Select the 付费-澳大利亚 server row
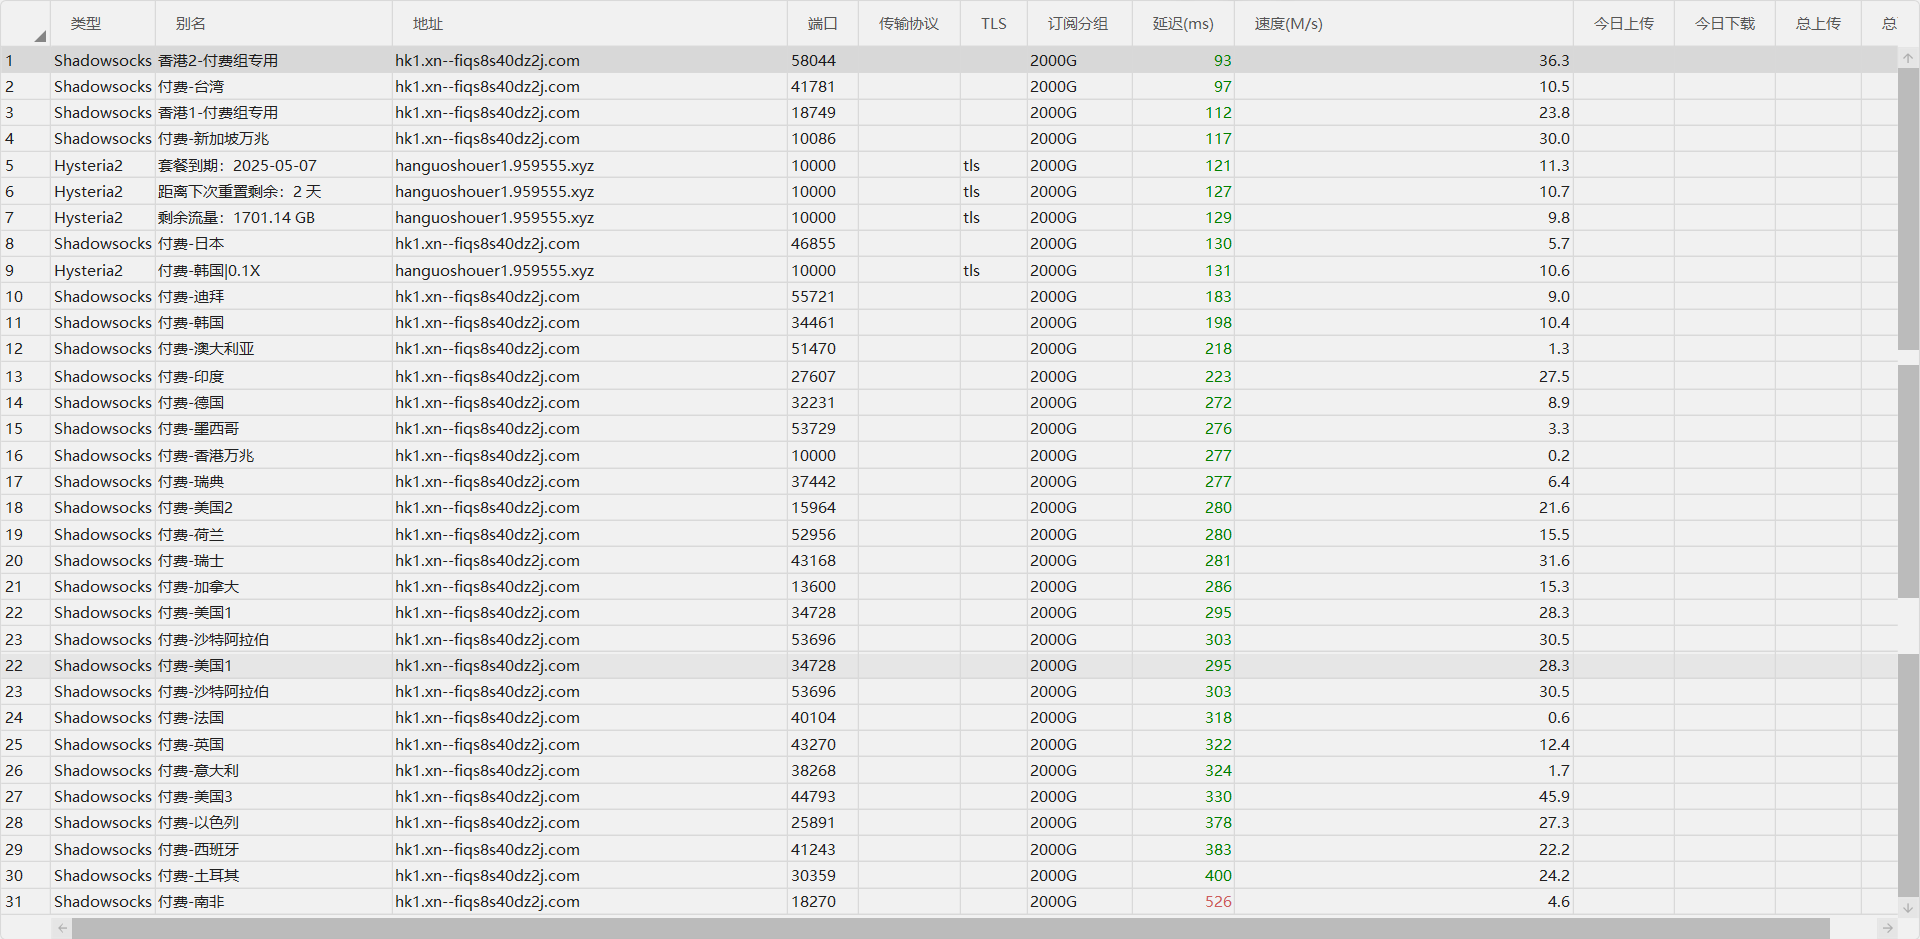 point(948,348)
